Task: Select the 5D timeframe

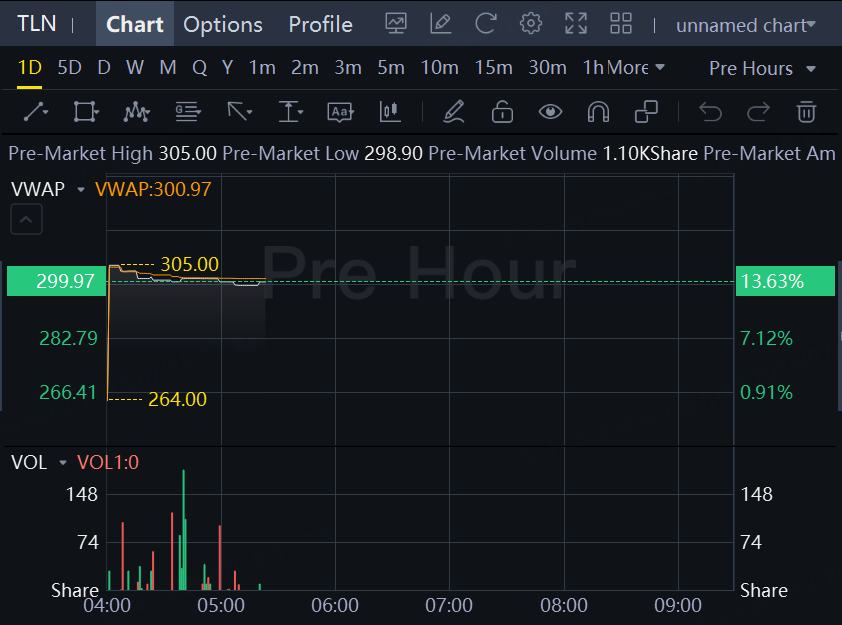Action: pyautogui.click(x=69, y=68)
